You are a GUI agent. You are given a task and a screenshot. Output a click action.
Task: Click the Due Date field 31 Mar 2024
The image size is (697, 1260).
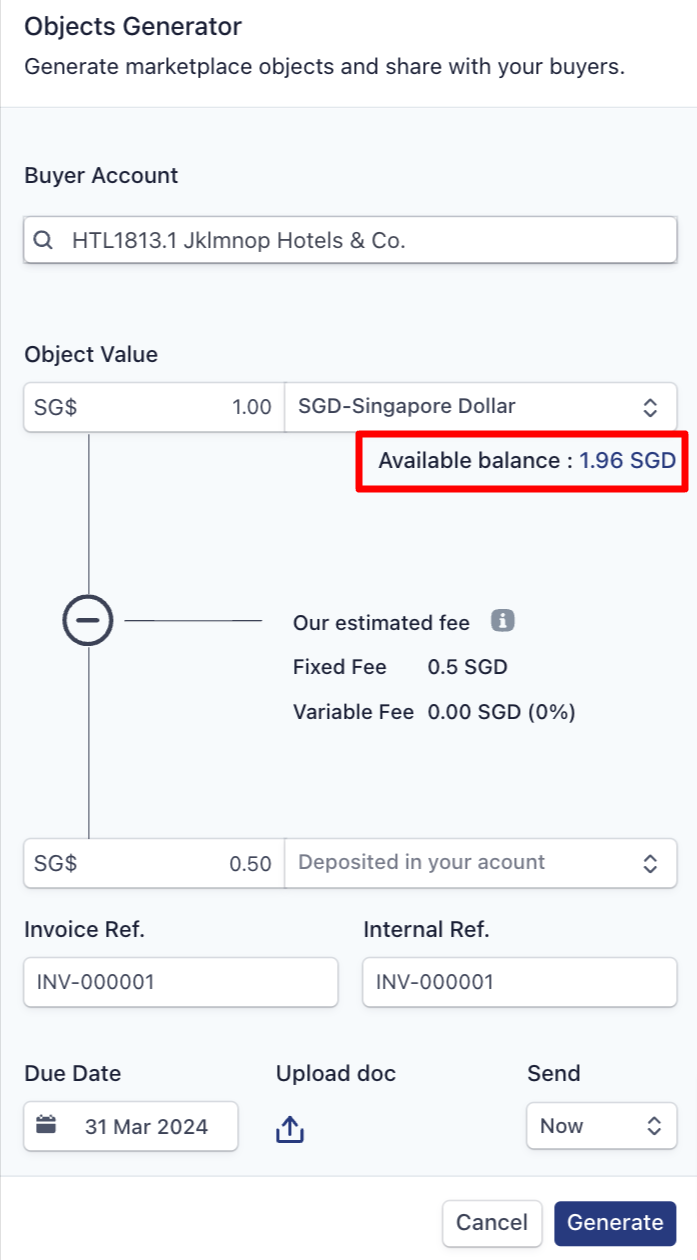point(131,1126)
